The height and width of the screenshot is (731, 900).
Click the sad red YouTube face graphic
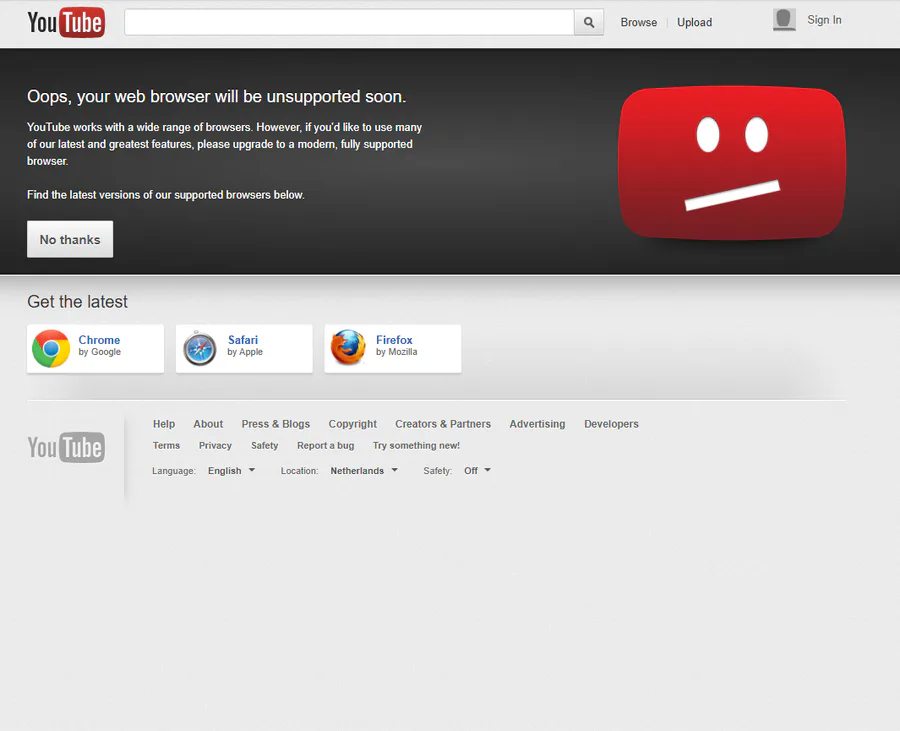click(x=732, y=162)
